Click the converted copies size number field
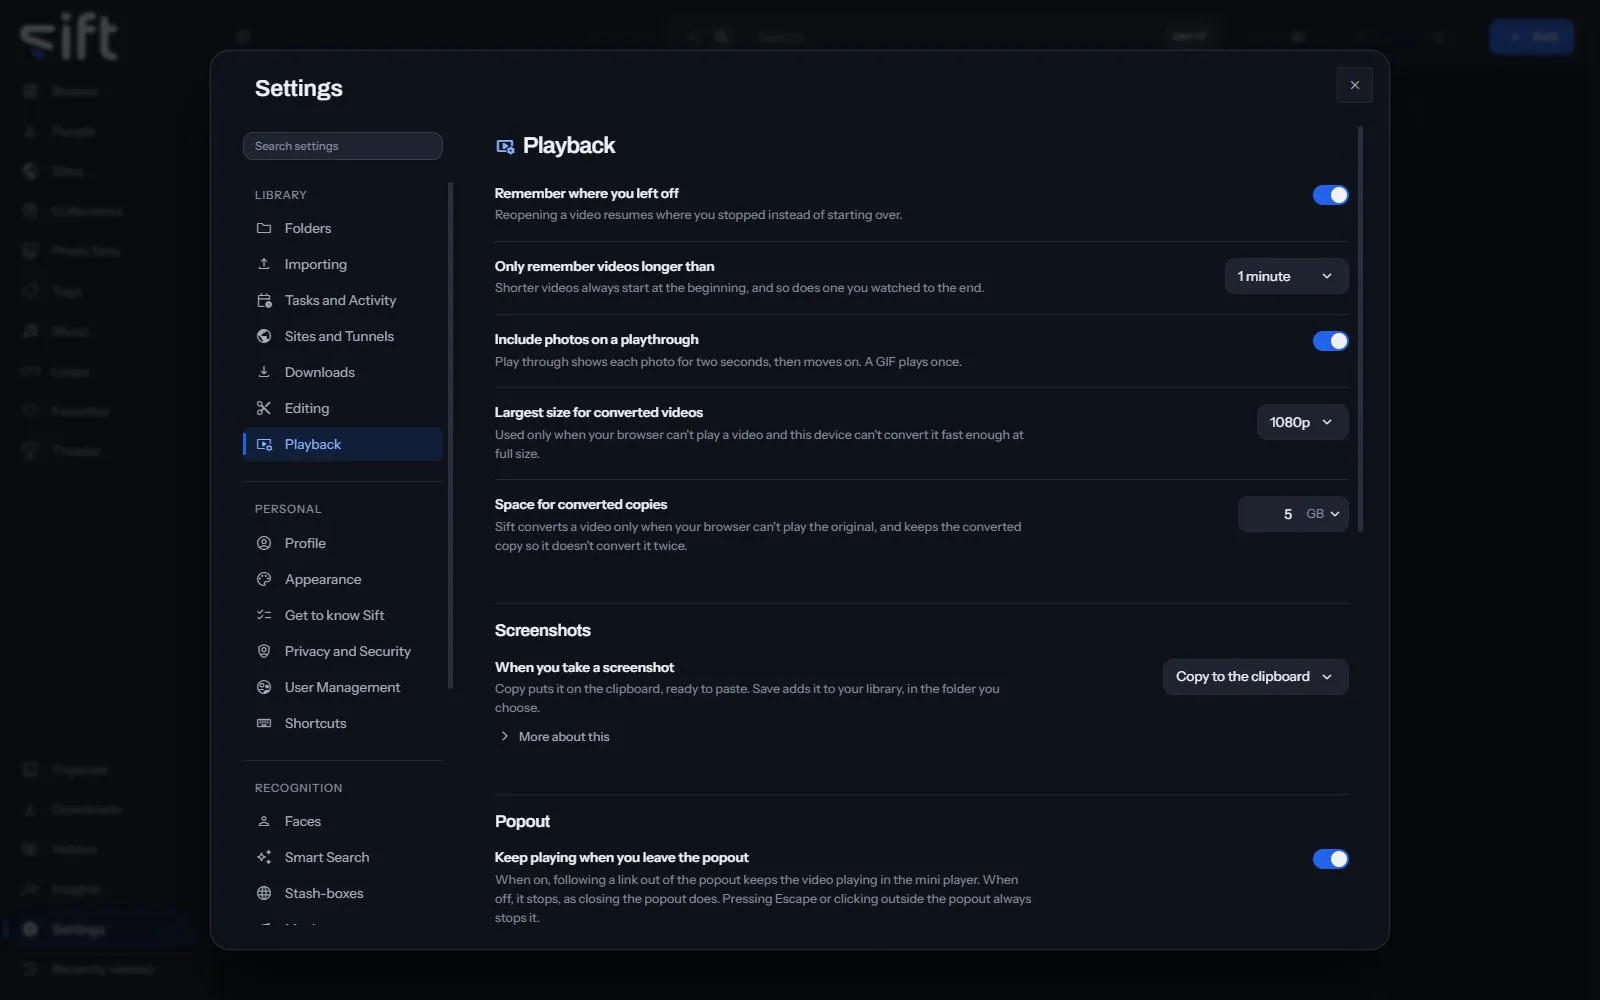The width and height of the screenshot is (1600, 1000). tap(1271, 514)
